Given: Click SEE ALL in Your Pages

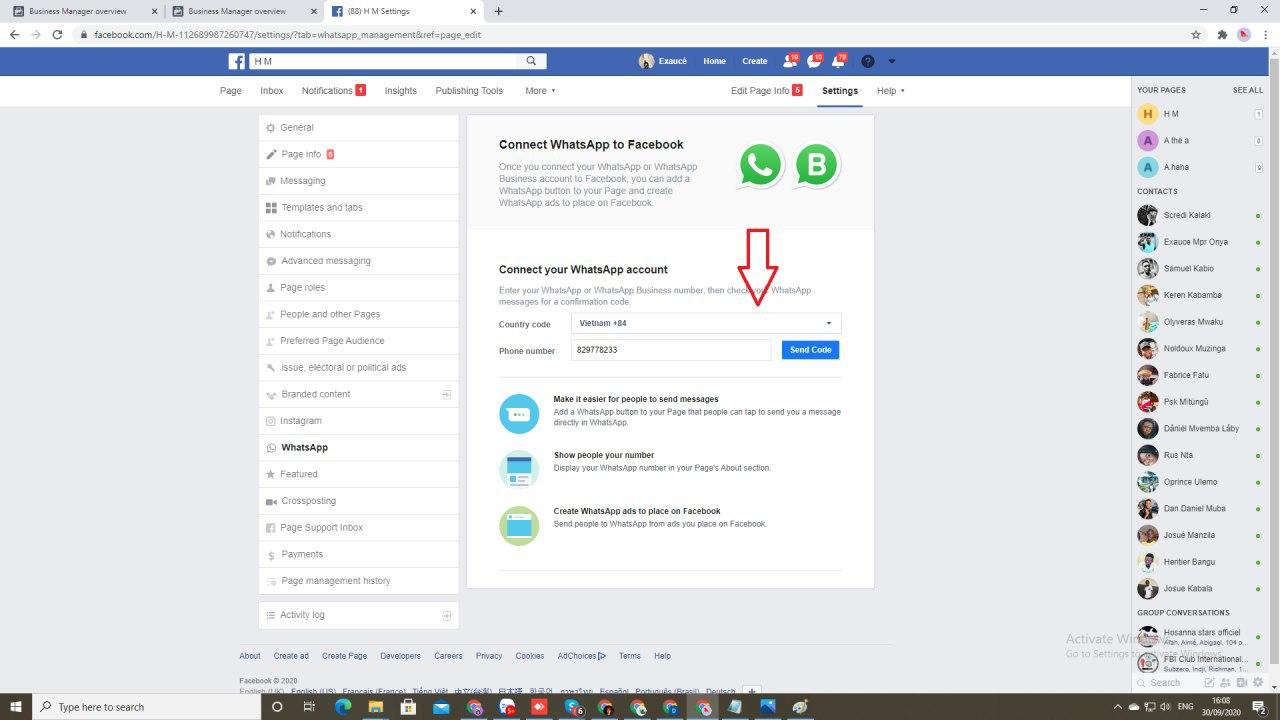Looking at the screenshot, I should point(1248,90).
